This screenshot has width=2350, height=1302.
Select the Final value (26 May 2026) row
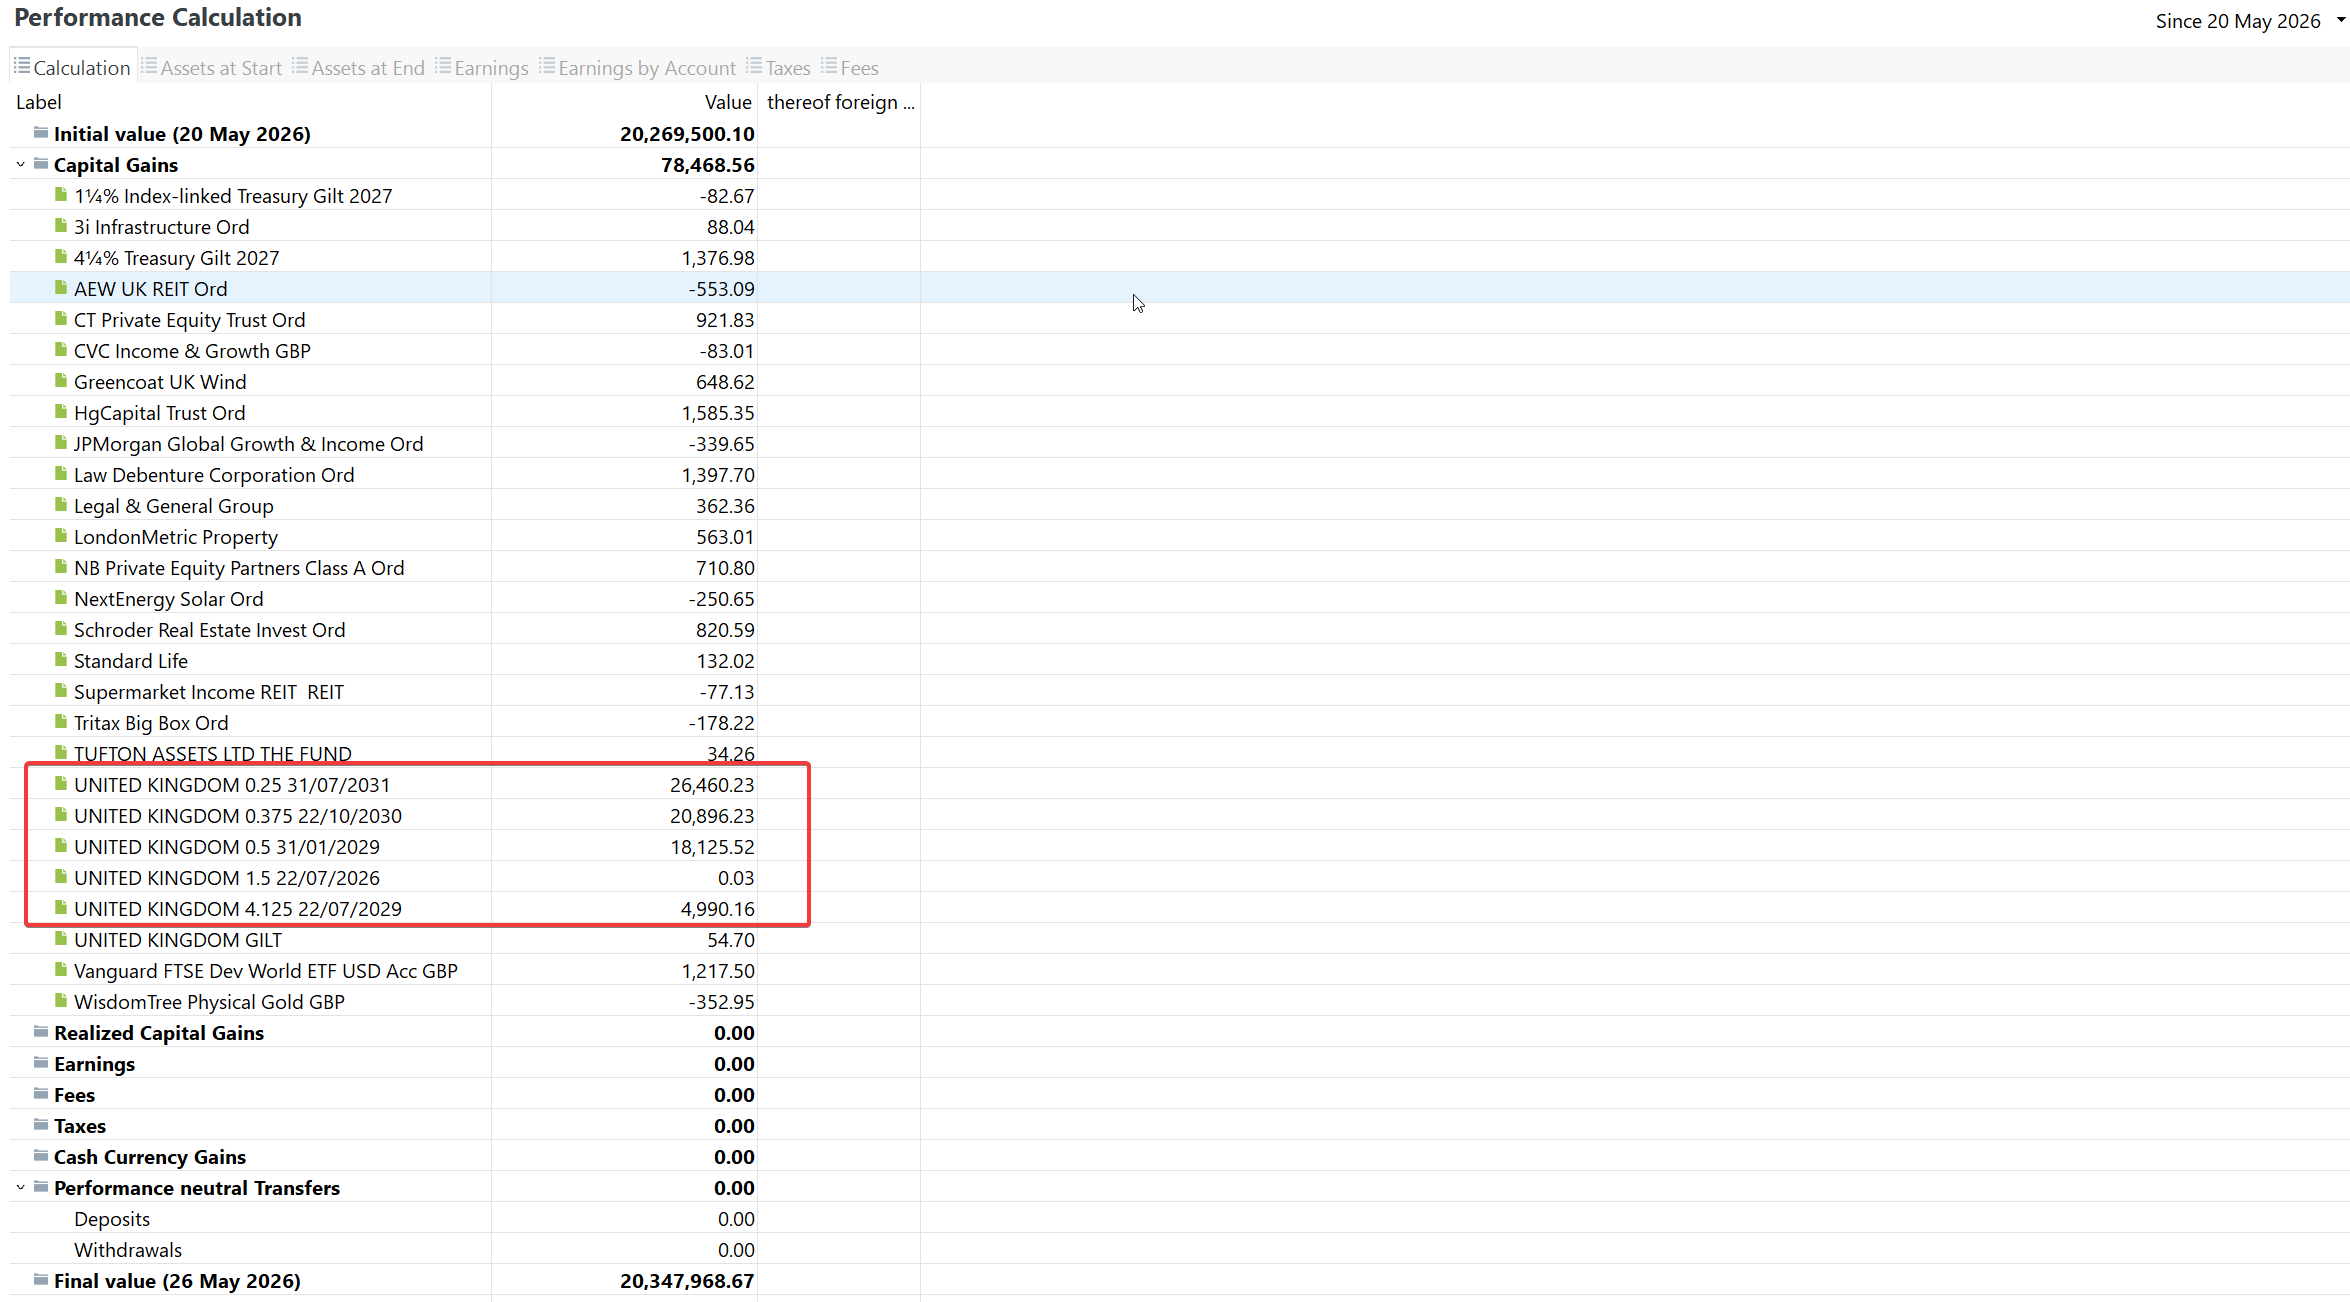click(1179, 1280)
